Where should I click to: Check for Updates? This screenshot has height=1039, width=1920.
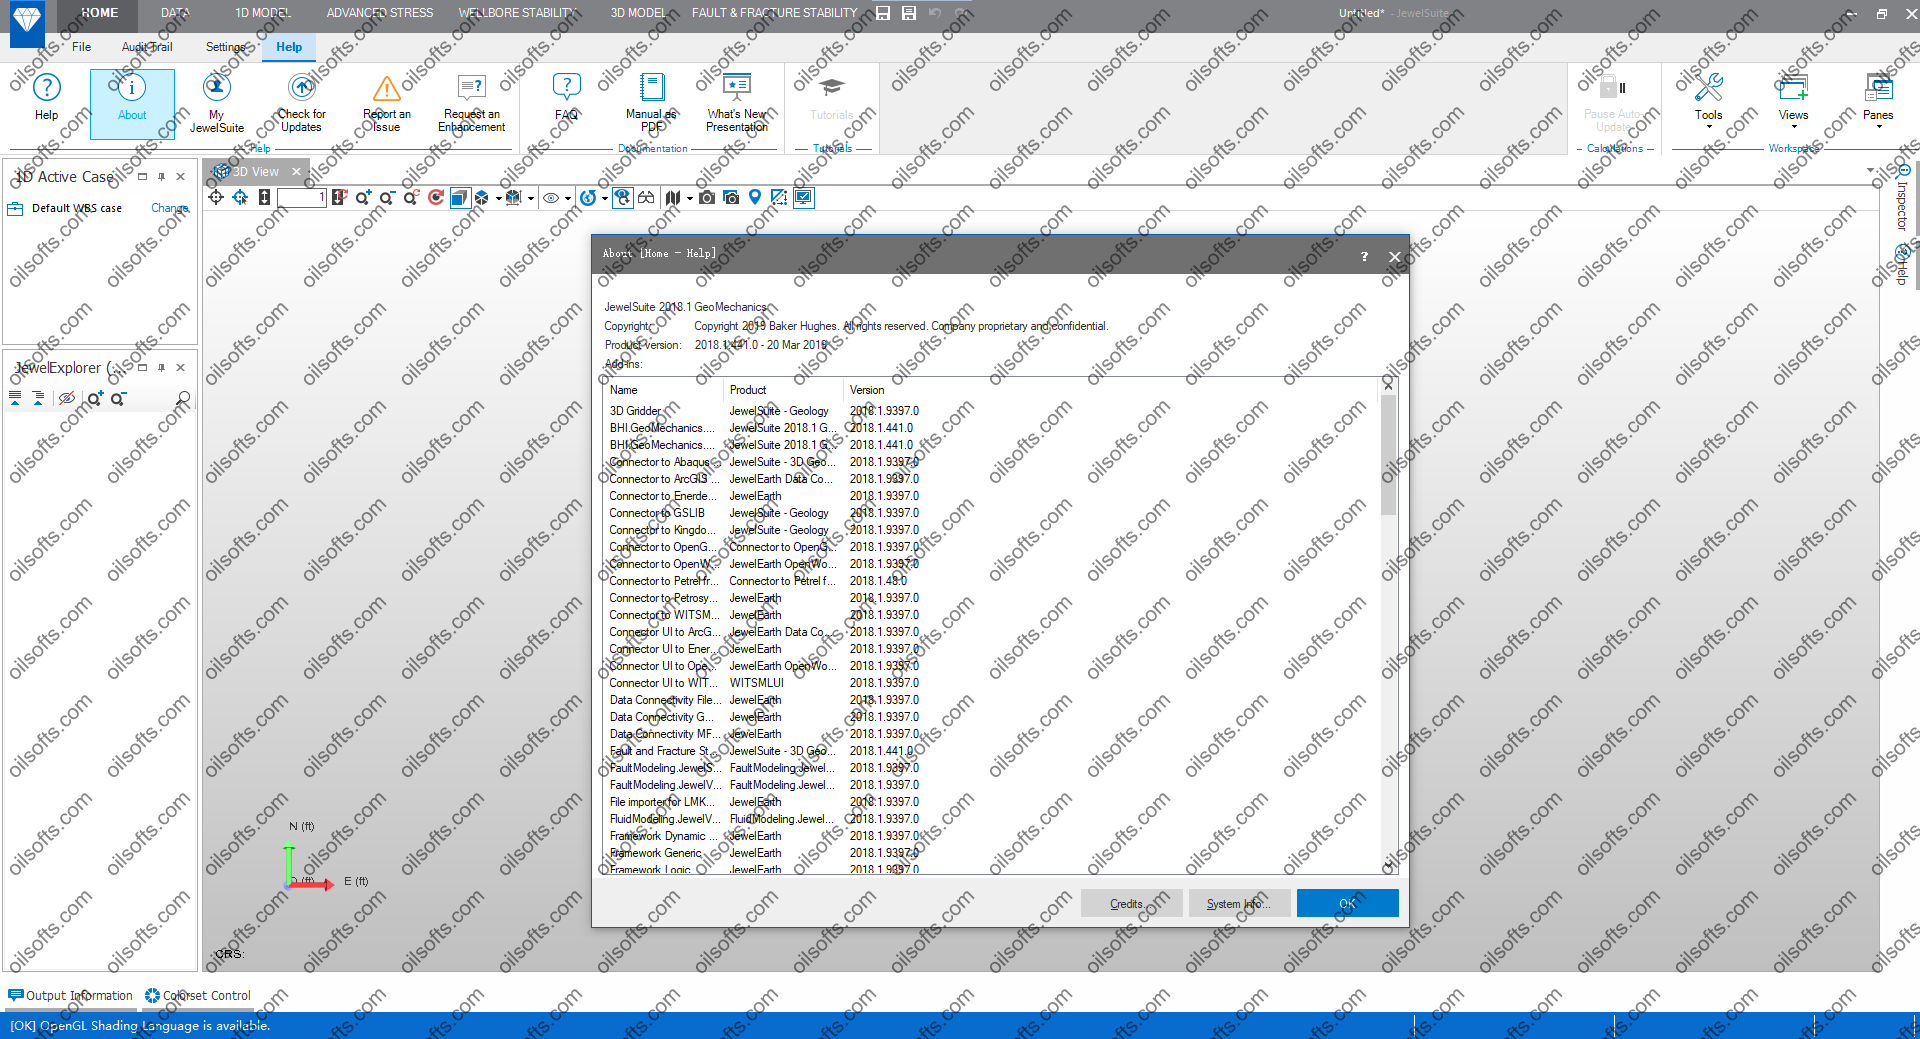click(301, 103)
